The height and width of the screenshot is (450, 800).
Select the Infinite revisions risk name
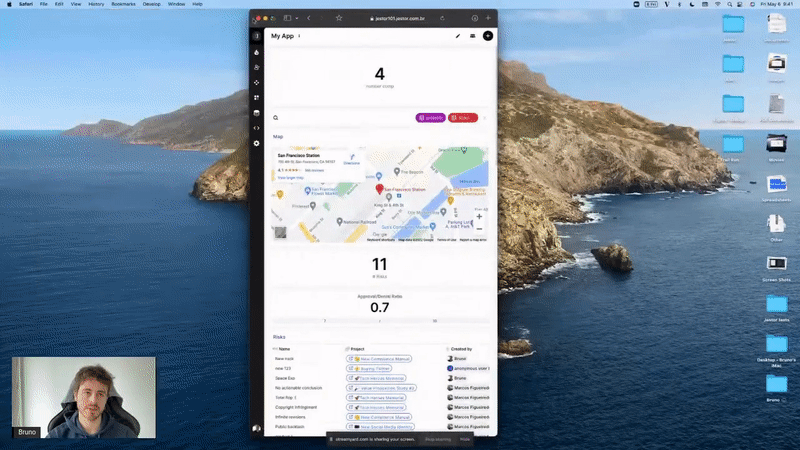[290, 417]
